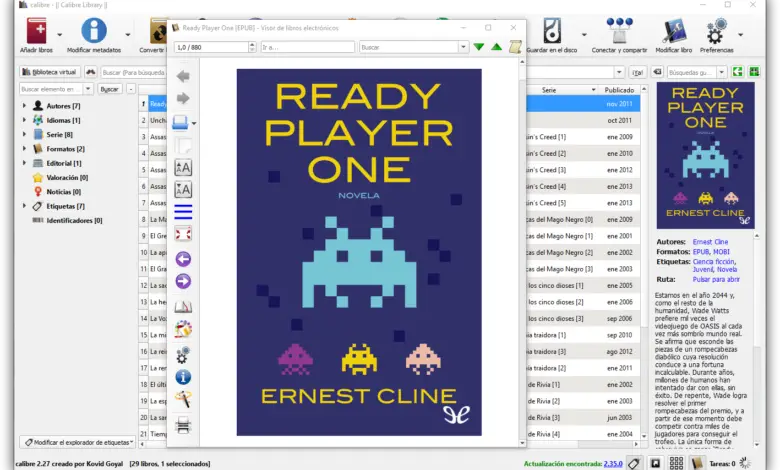Image resolution: width=780 pixels, height=470 pixels.
Task: Click the colorful palette icon in viewer
Action: (x=183, y=329)
